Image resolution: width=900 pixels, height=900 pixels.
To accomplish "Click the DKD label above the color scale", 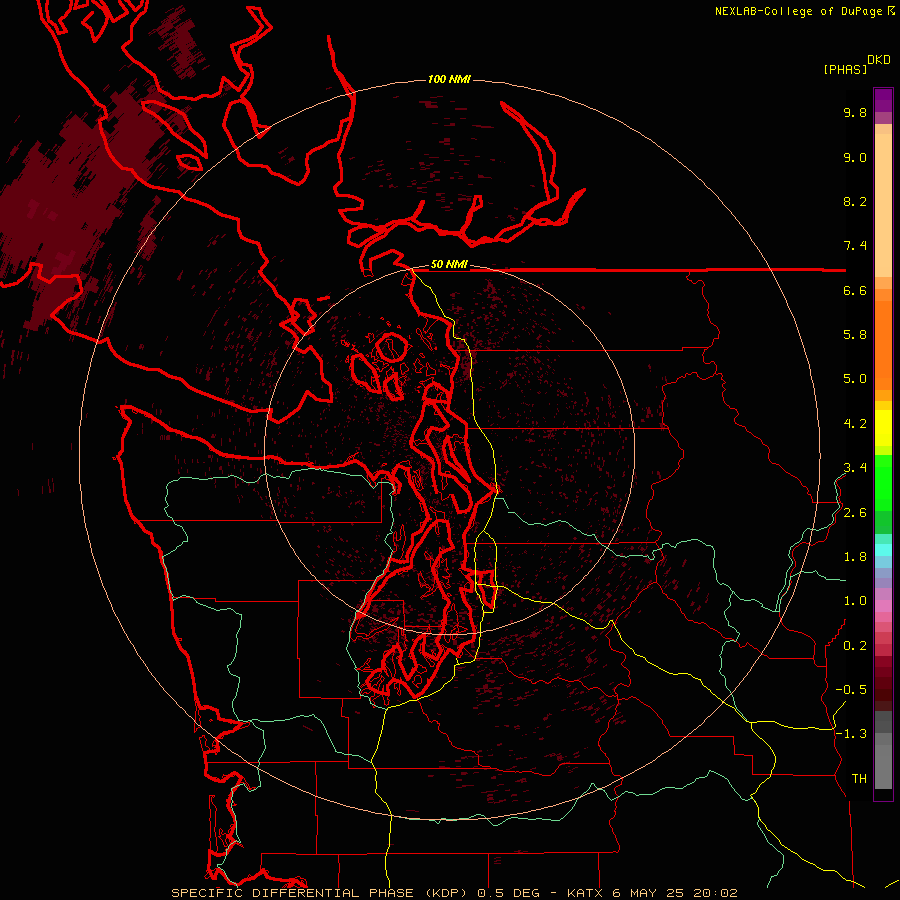I will (x=878, y=60).
